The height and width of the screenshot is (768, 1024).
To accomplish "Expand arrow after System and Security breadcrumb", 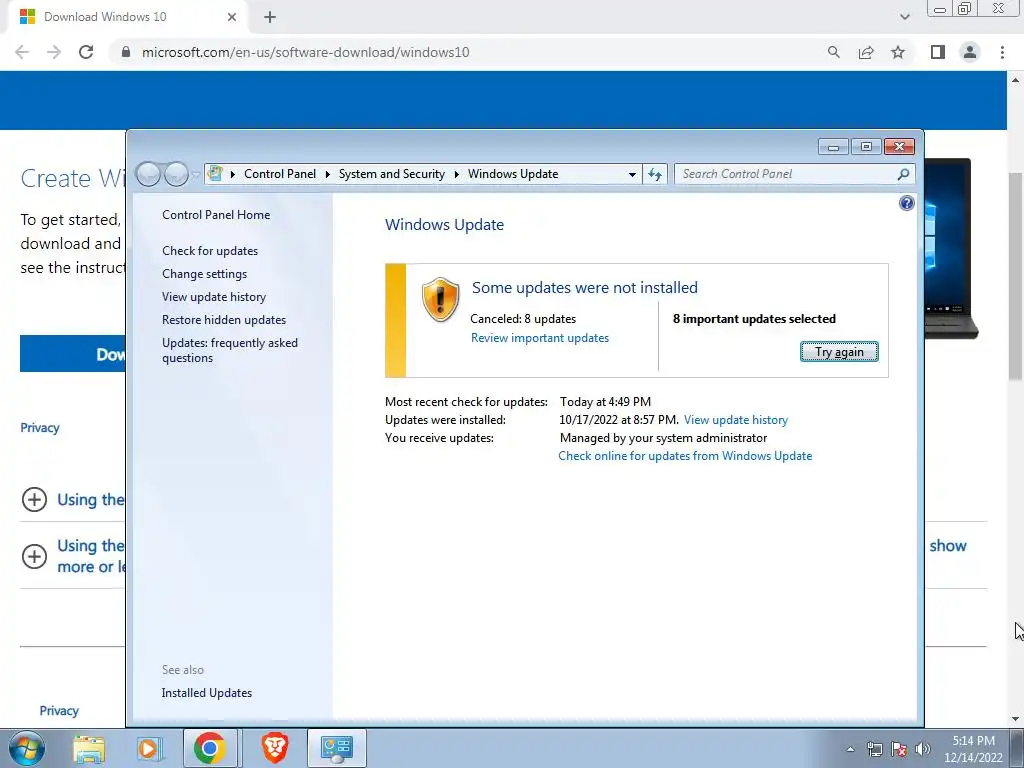I will click(456, 174).
